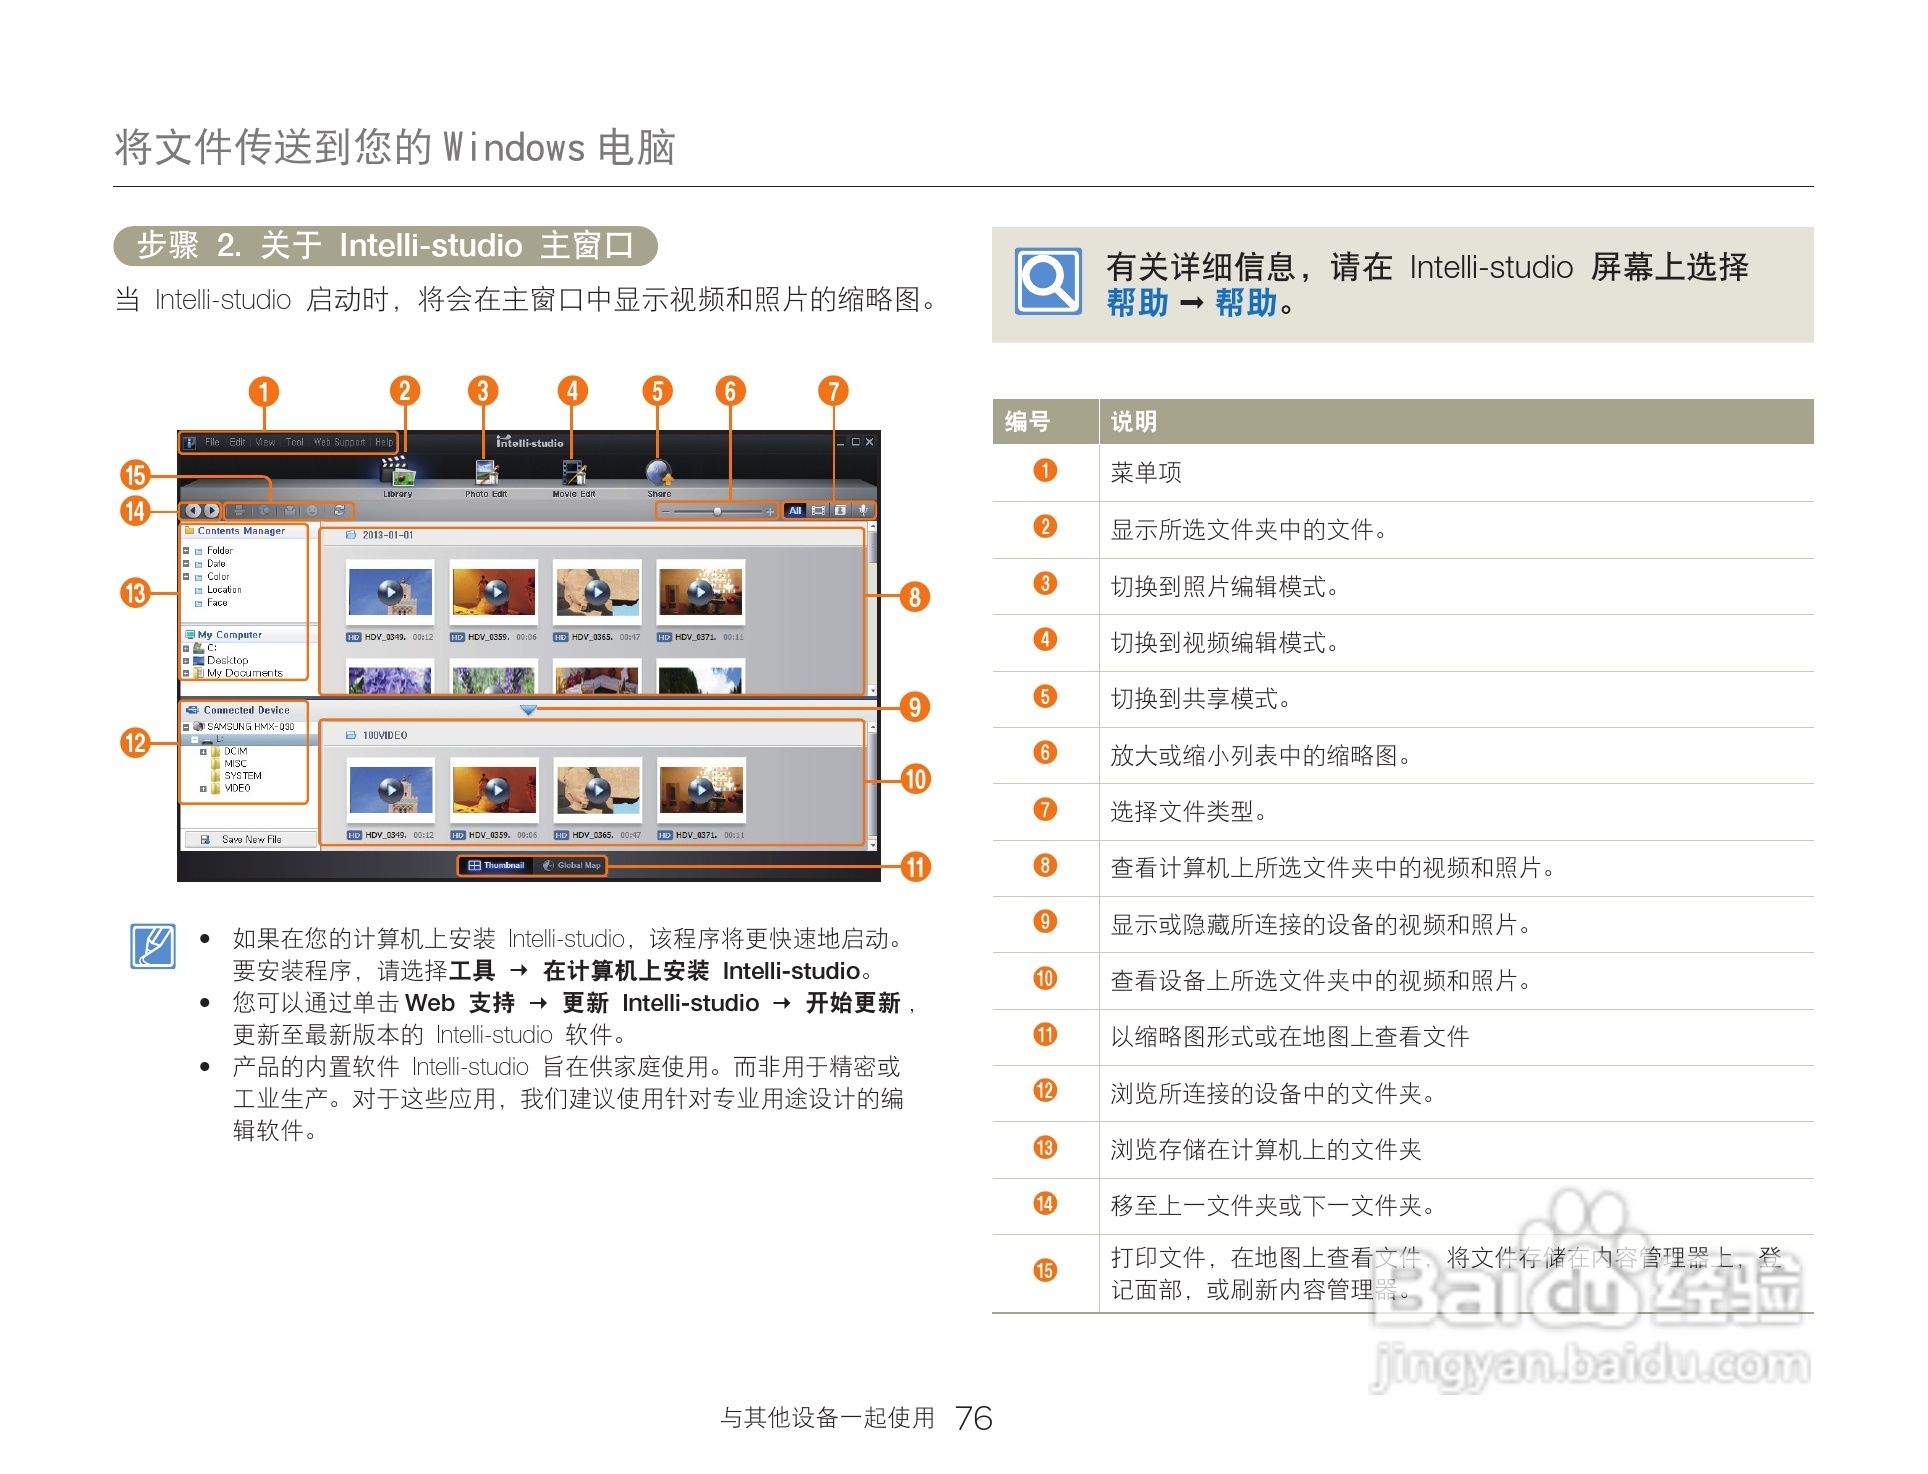Expand the My Documents node

tap(186, 673)
